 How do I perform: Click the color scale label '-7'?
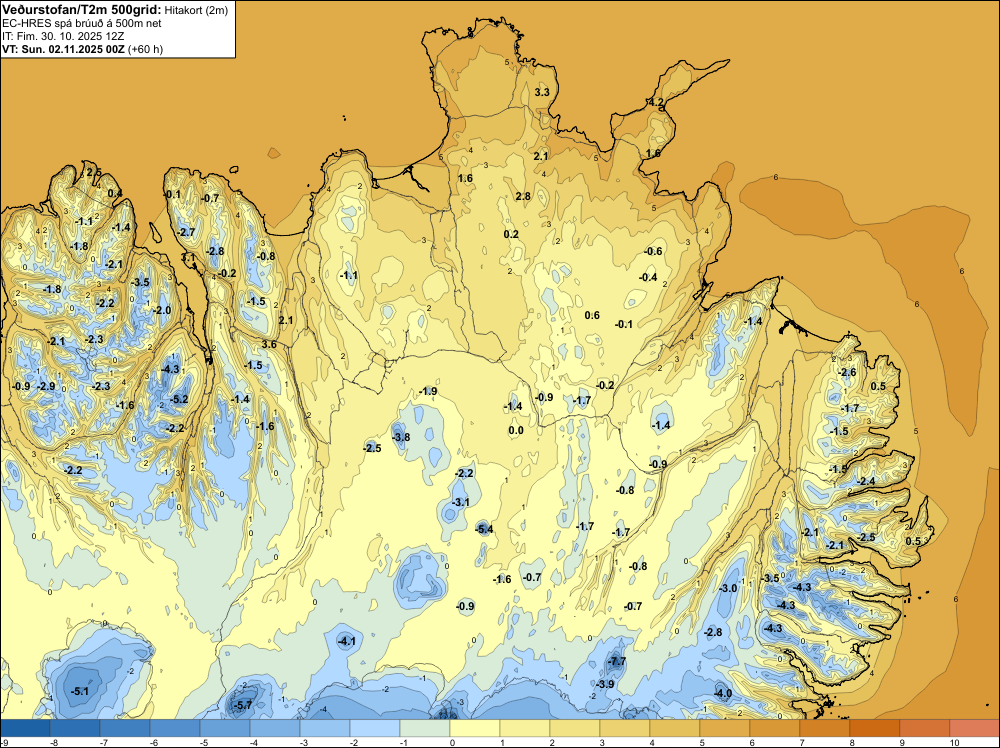103,742
